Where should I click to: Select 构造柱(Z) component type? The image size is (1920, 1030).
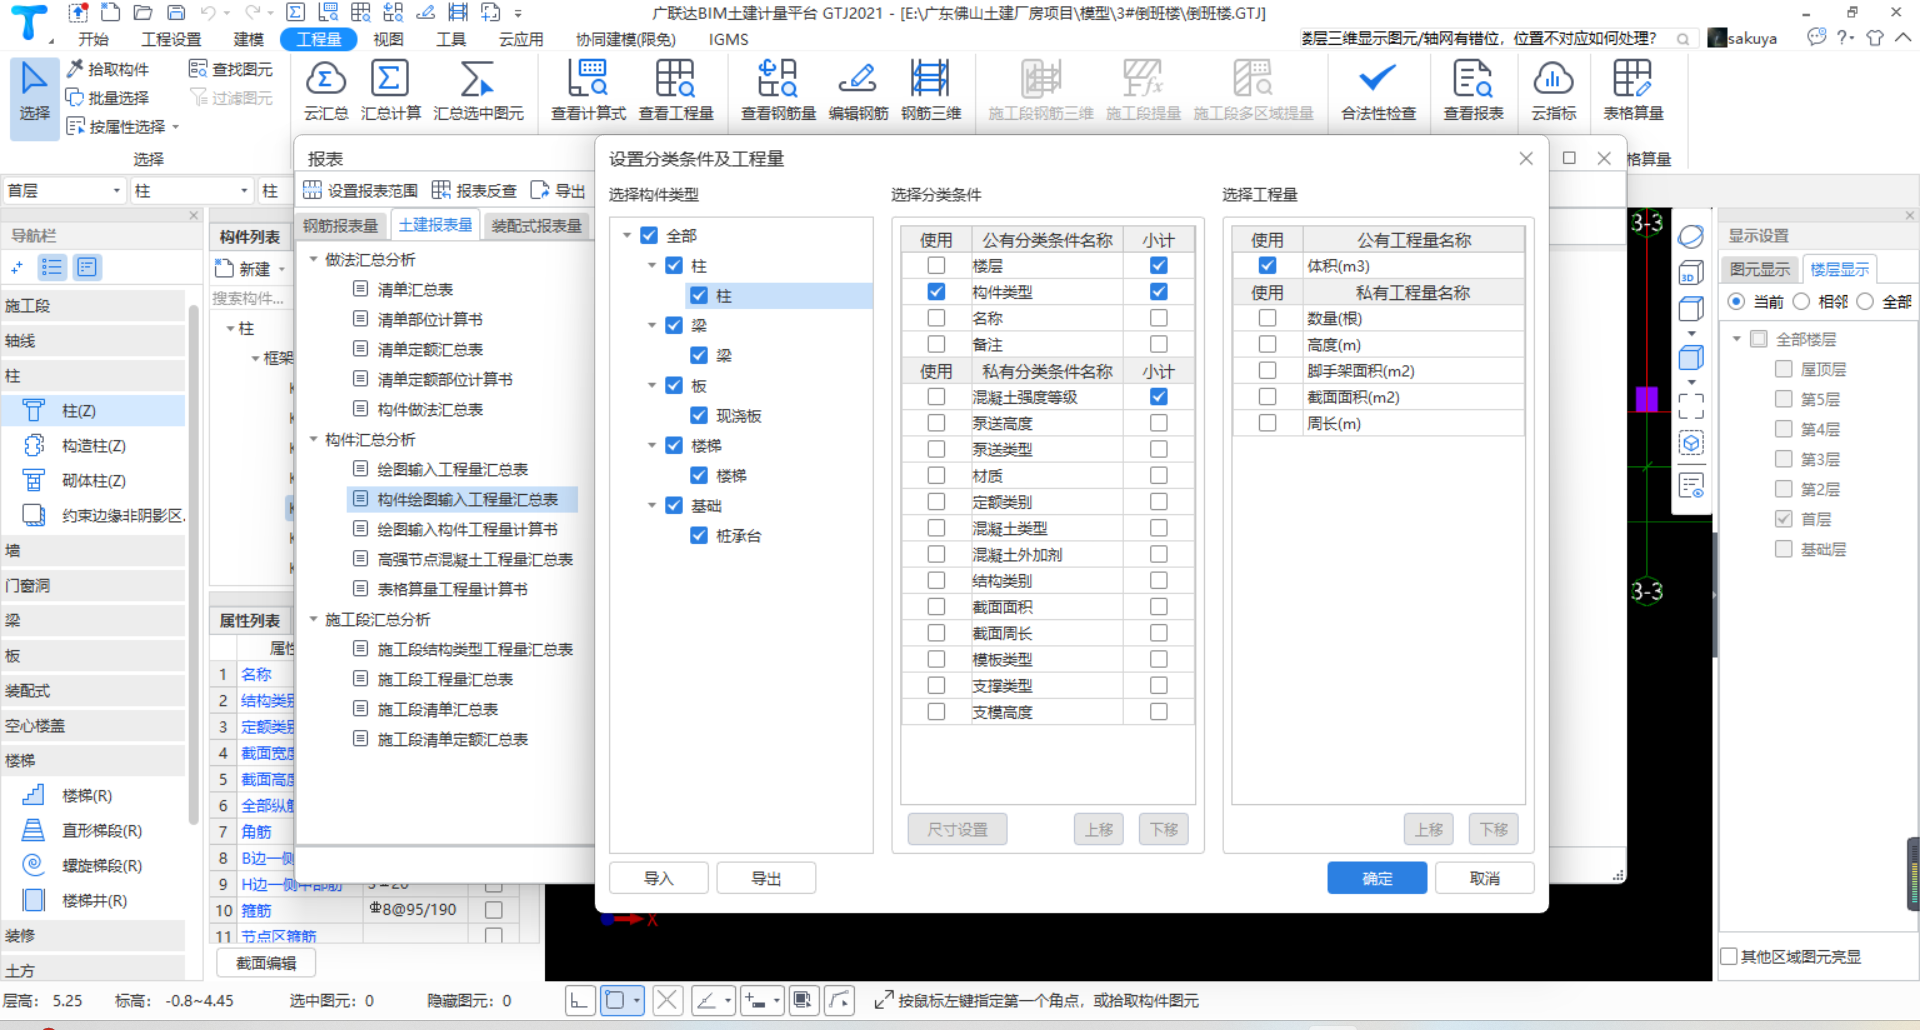(x=93, y=446)
